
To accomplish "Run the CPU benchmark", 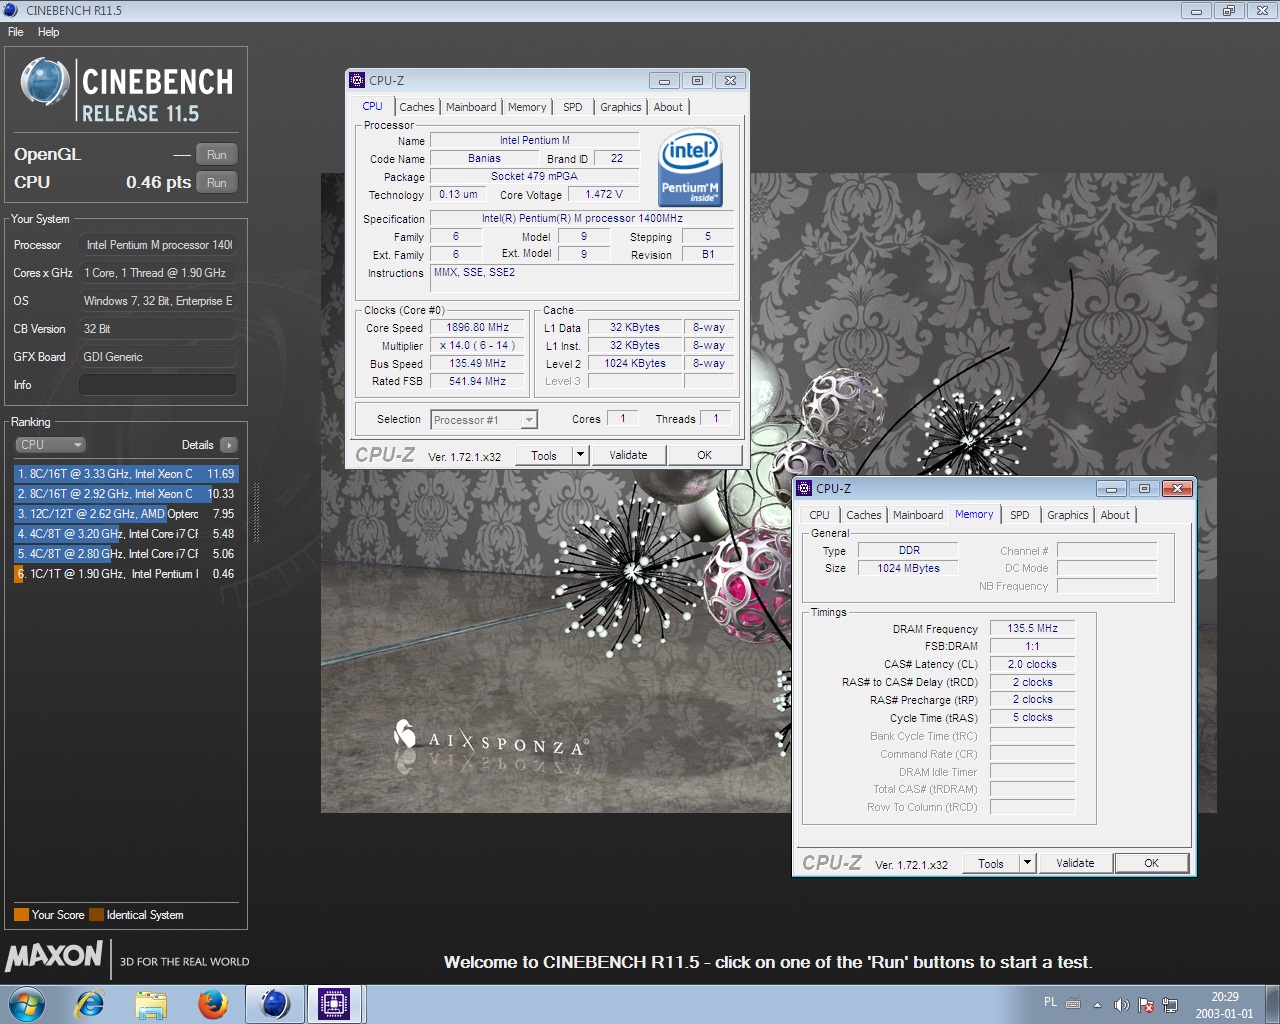I will (x=217, y=182).
